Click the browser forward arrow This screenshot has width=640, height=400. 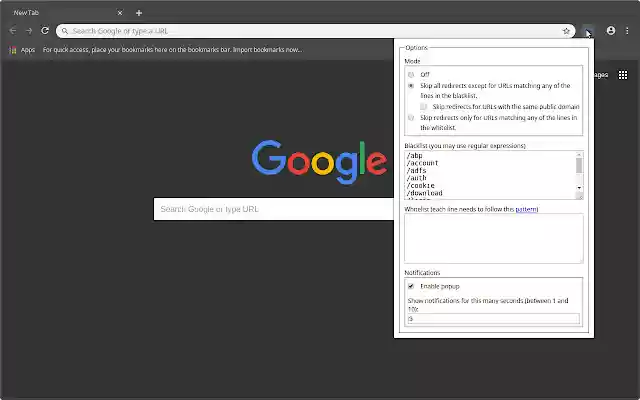pyautogui.click(x=29, y=31)
